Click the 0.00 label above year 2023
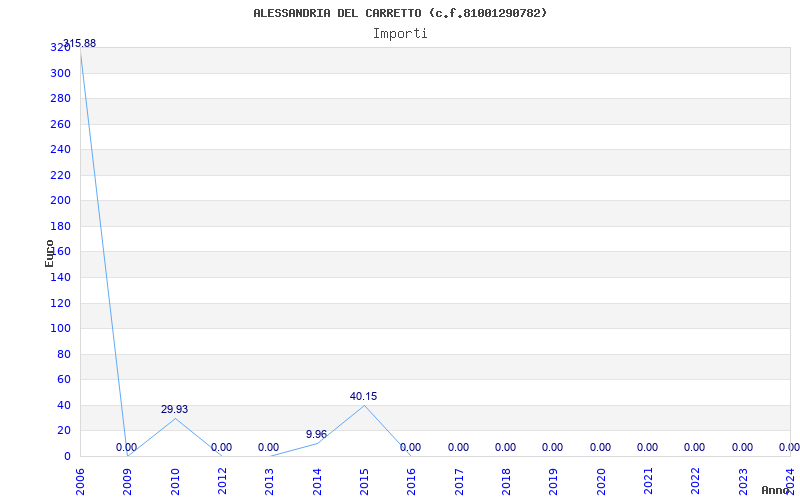800x500 pixels. pos(742,447)
